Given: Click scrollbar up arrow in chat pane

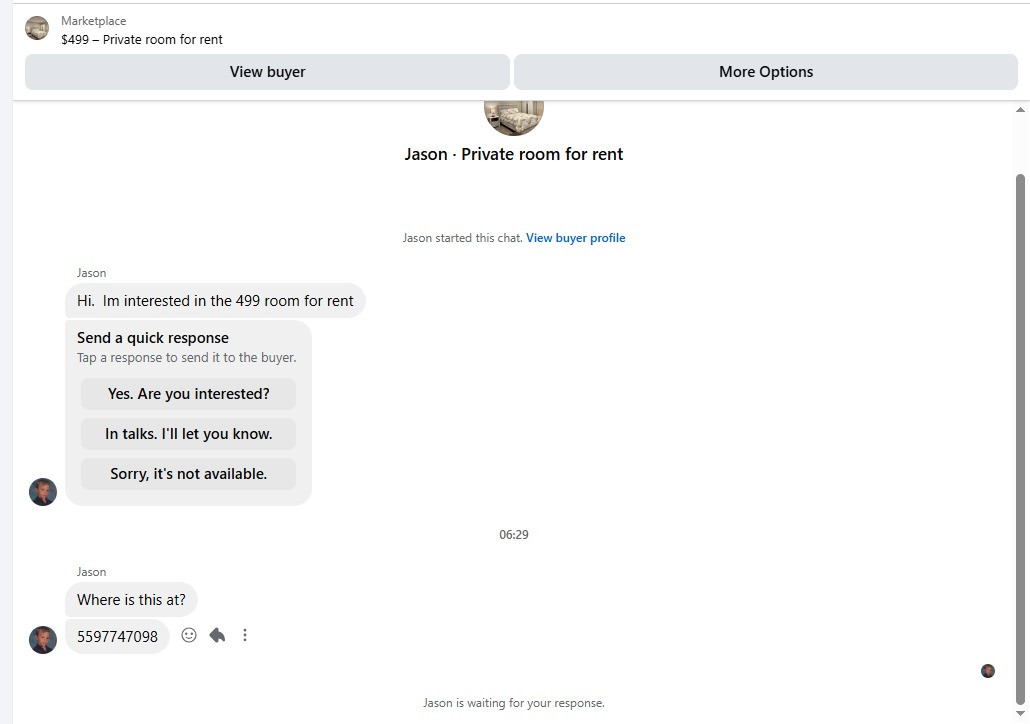Looking at the screenshot, I should pos(1020,110).
